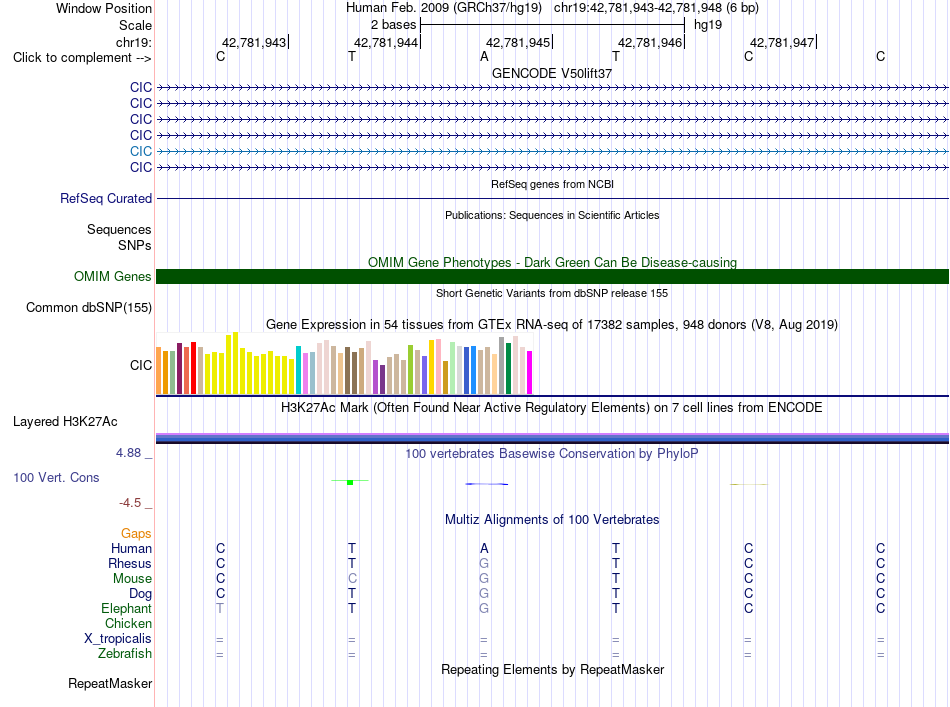Click the Rhesus species label

coord(130,563)
